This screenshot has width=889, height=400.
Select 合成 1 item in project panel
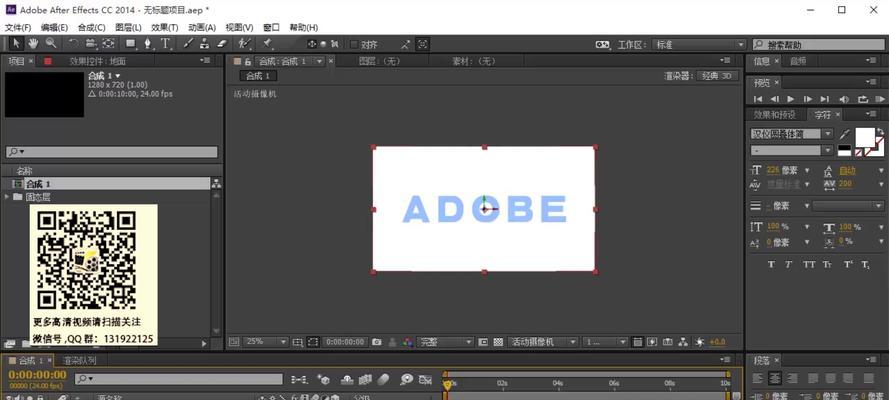(x=110, y=184)
